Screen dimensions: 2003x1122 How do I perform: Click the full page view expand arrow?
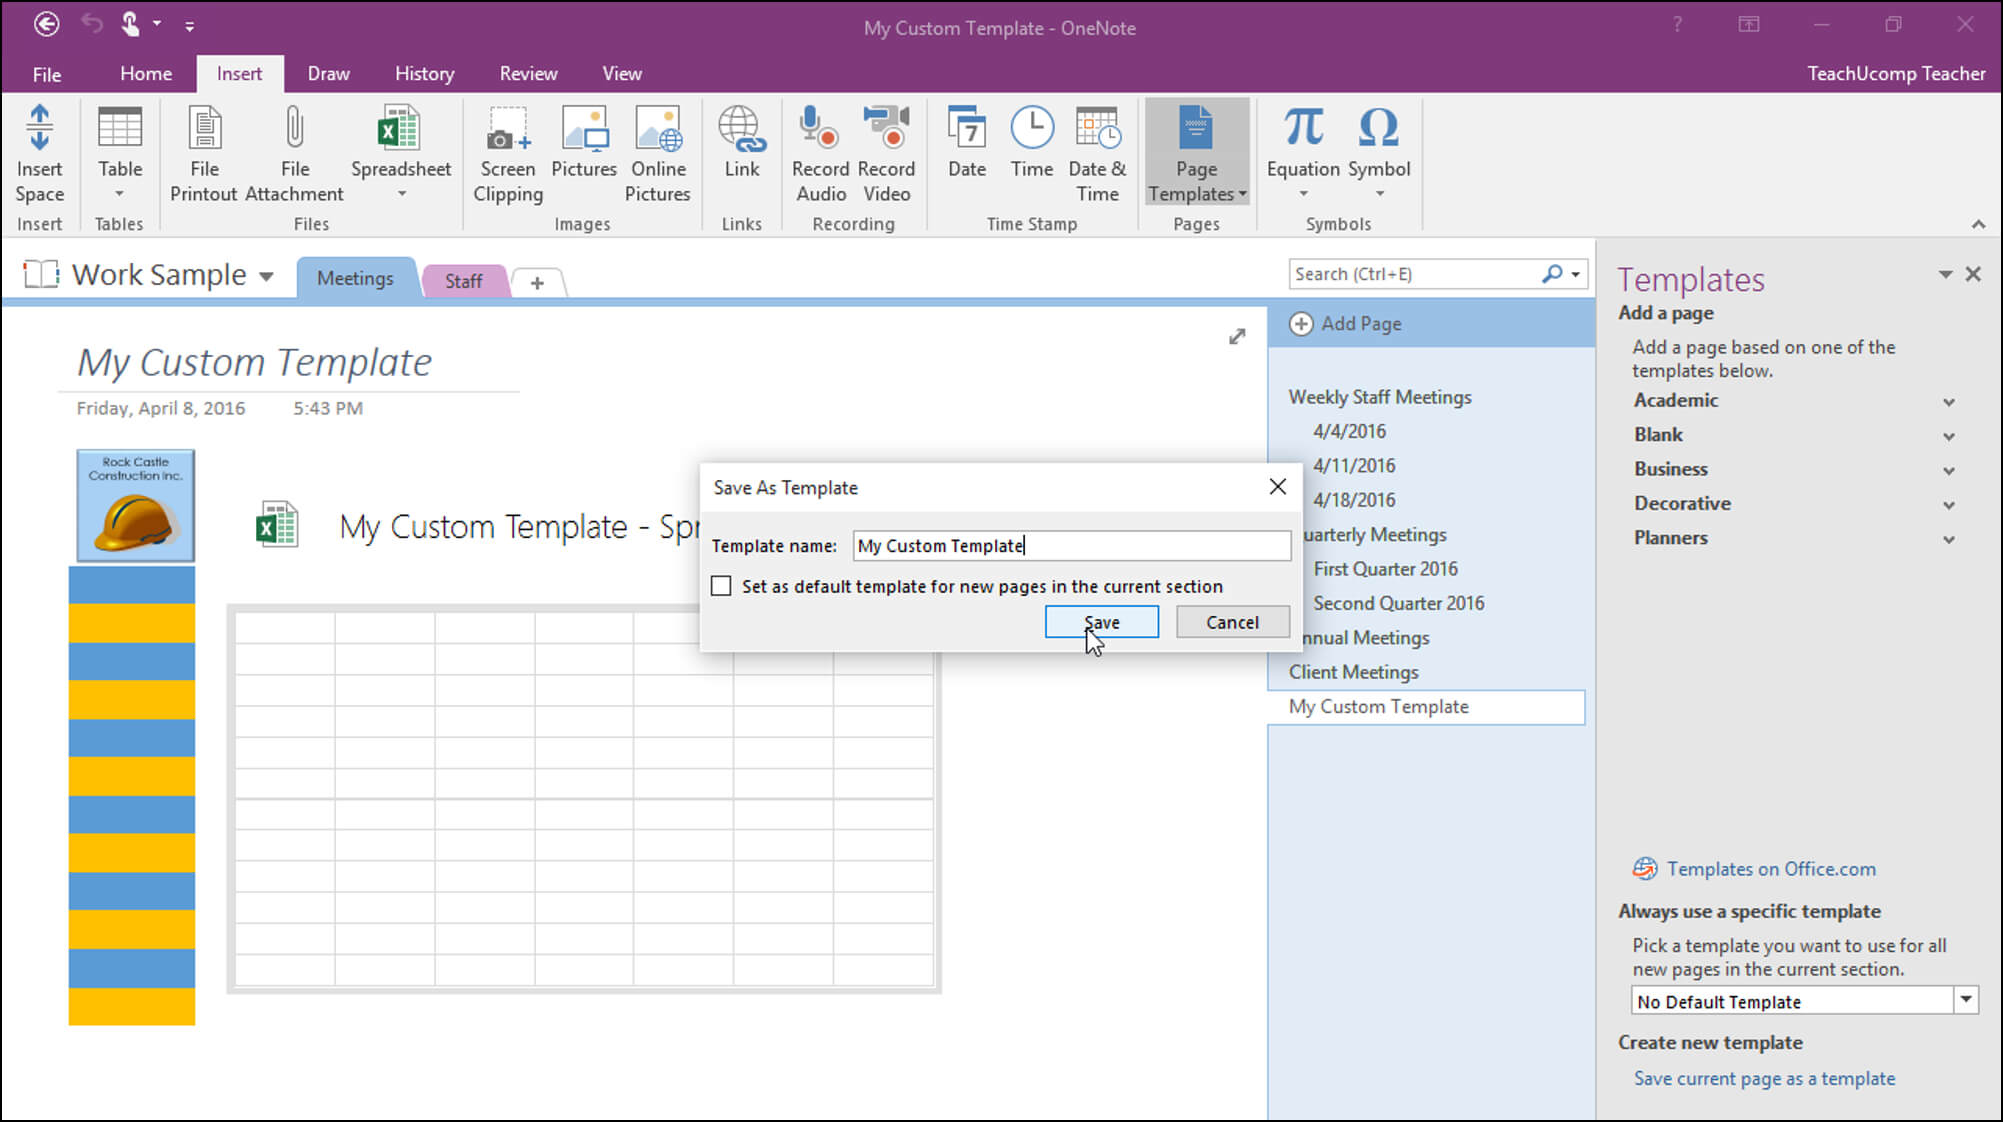(1237, 337)
